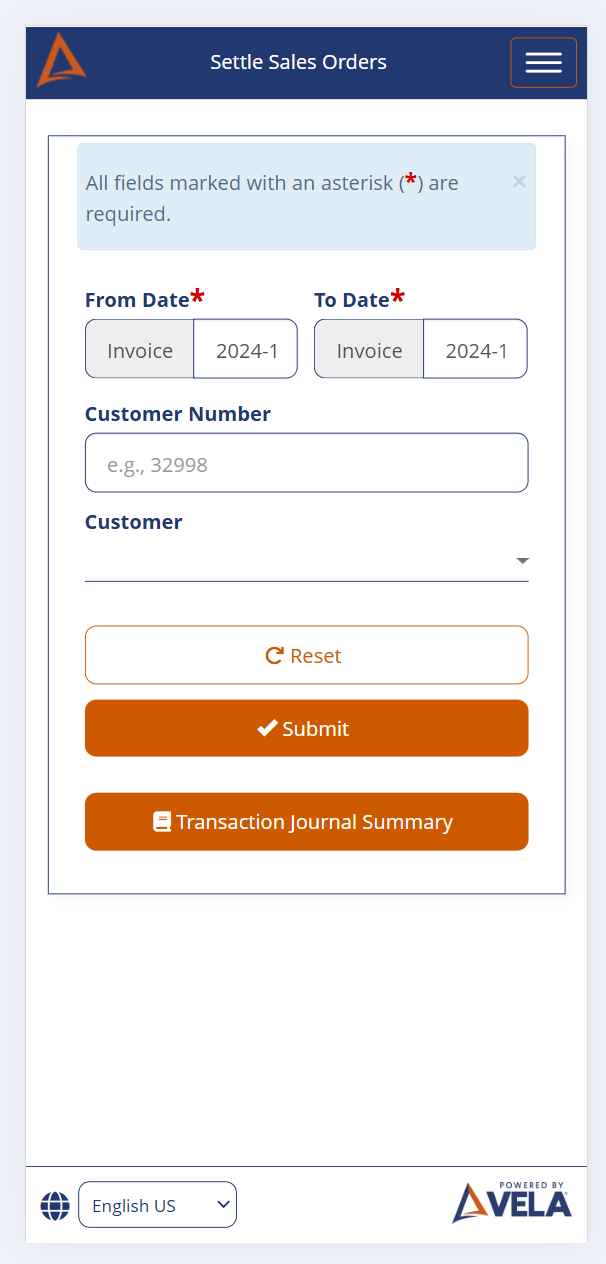Click the To Date Invoice label
606x1264 pixels.
[x=369, y=350]
